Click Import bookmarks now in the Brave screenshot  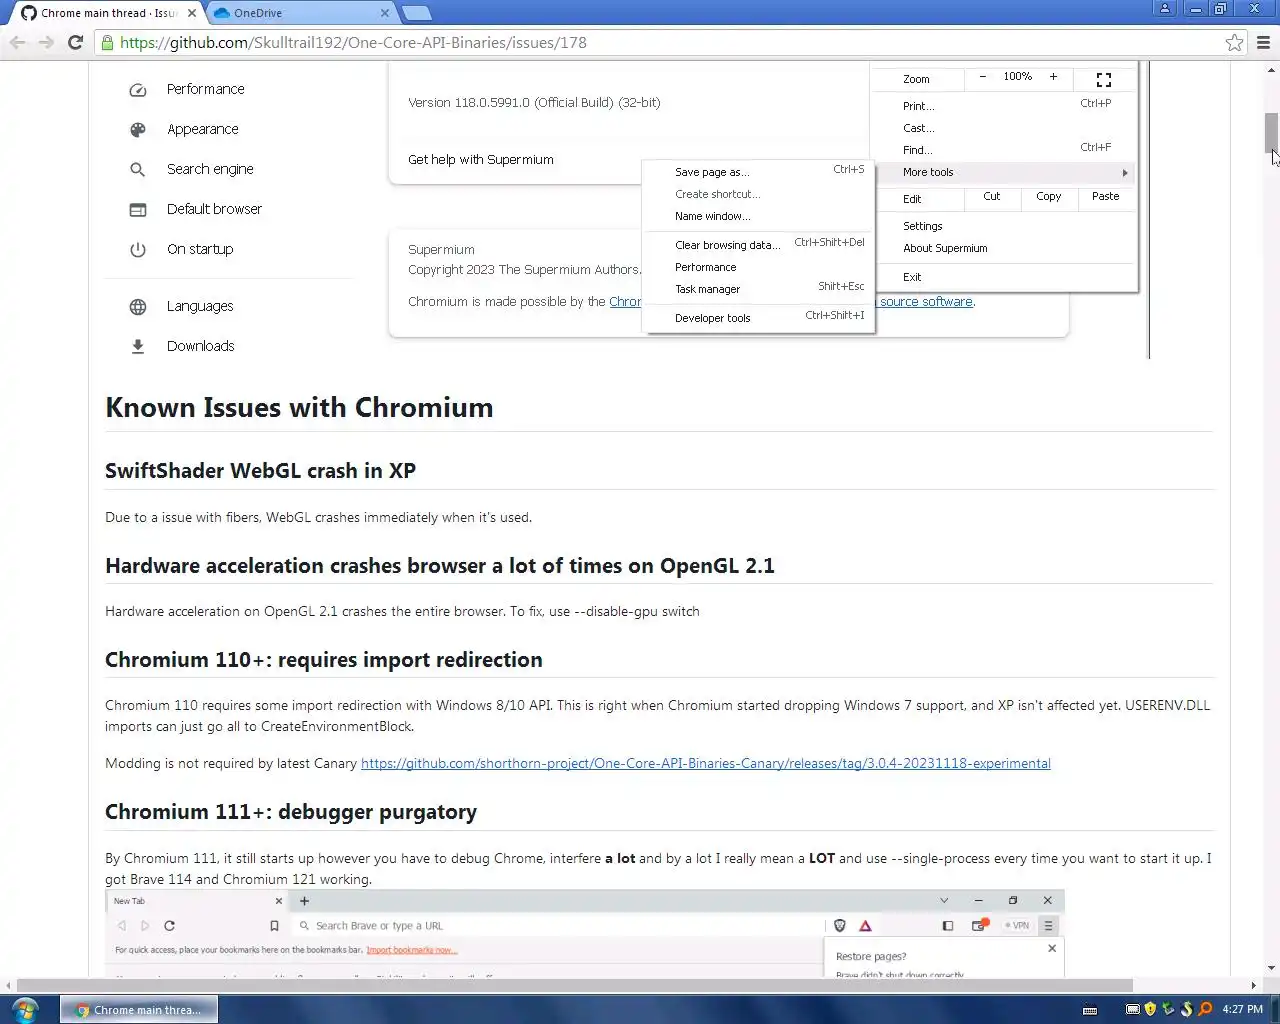pyautogui.click(x=412, y=950)
